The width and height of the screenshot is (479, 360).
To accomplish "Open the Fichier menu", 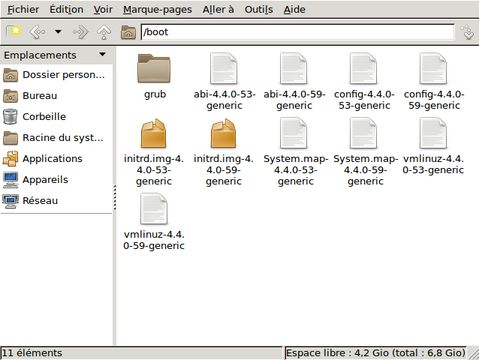I will coord(23,9).
